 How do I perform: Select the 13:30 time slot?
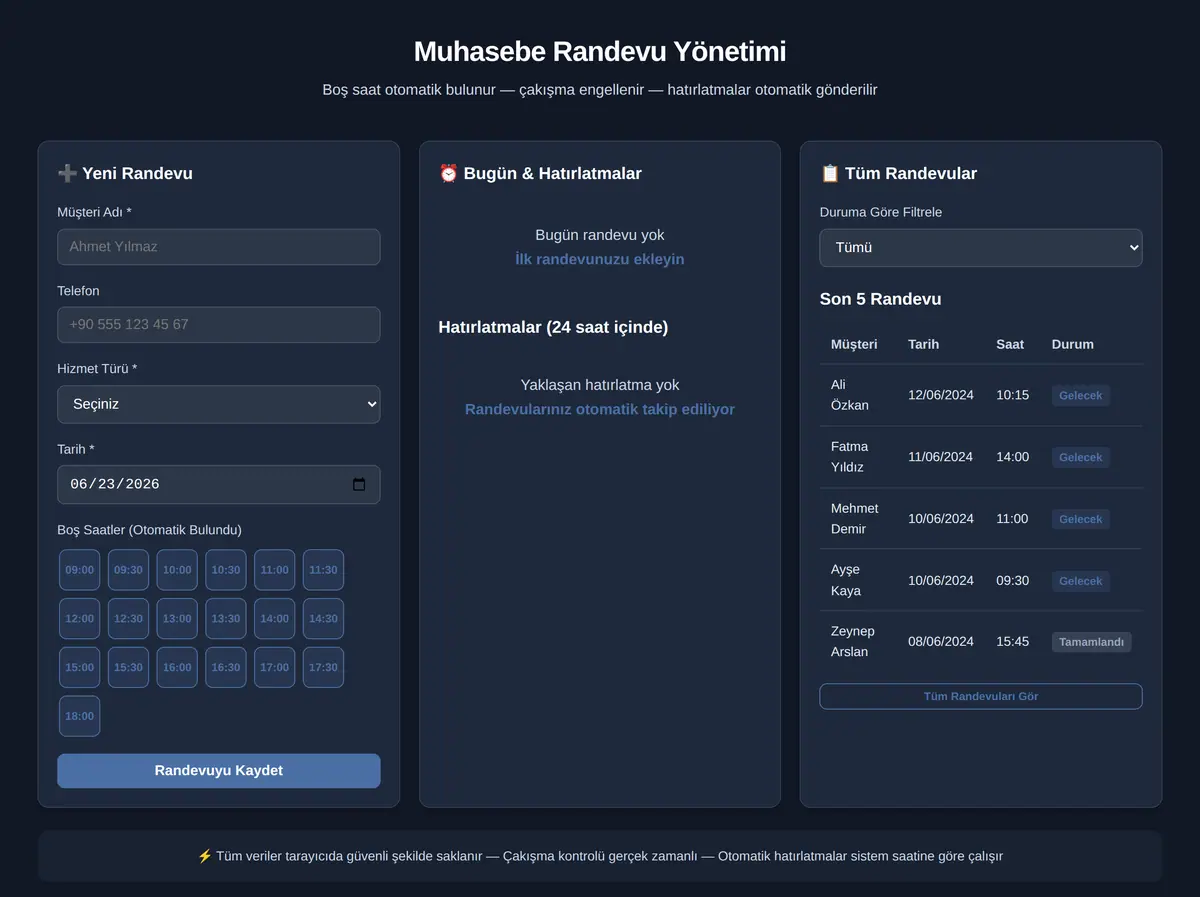(x=226, y=619)
